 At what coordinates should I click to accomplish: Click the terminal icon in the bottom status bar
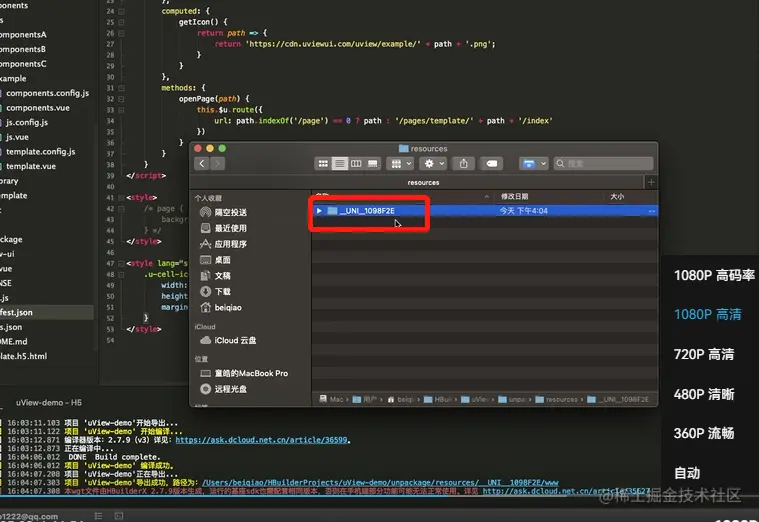tap(119, 516)
